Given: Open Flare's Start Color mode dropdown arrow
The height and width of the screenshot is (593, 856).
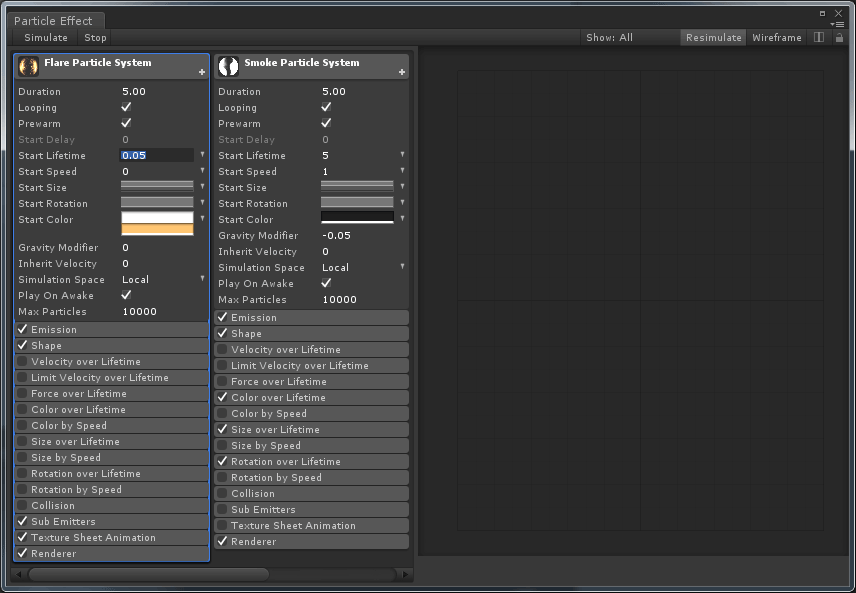Looking at the screenshot, I should click(203, 218).
